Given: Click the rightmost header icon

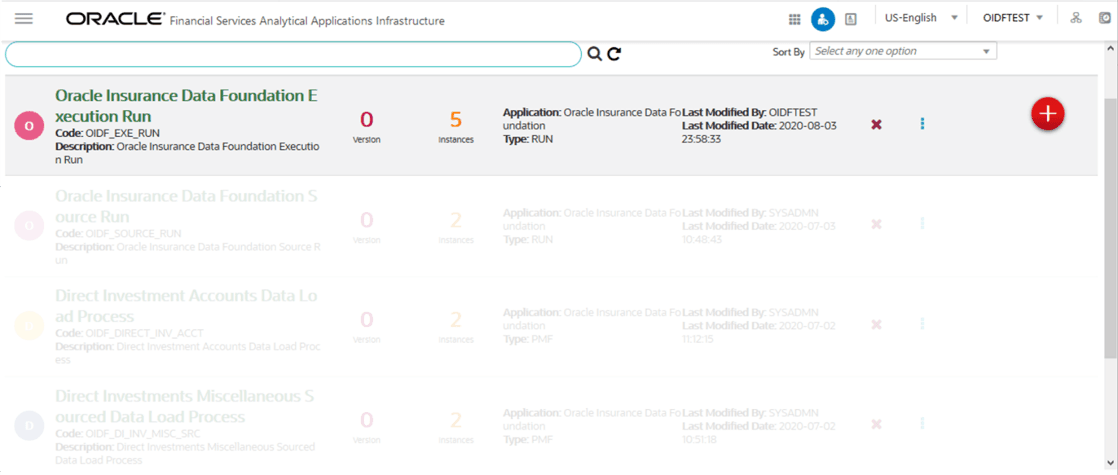Looking at the screenshot, I should tap(1106, 19).
